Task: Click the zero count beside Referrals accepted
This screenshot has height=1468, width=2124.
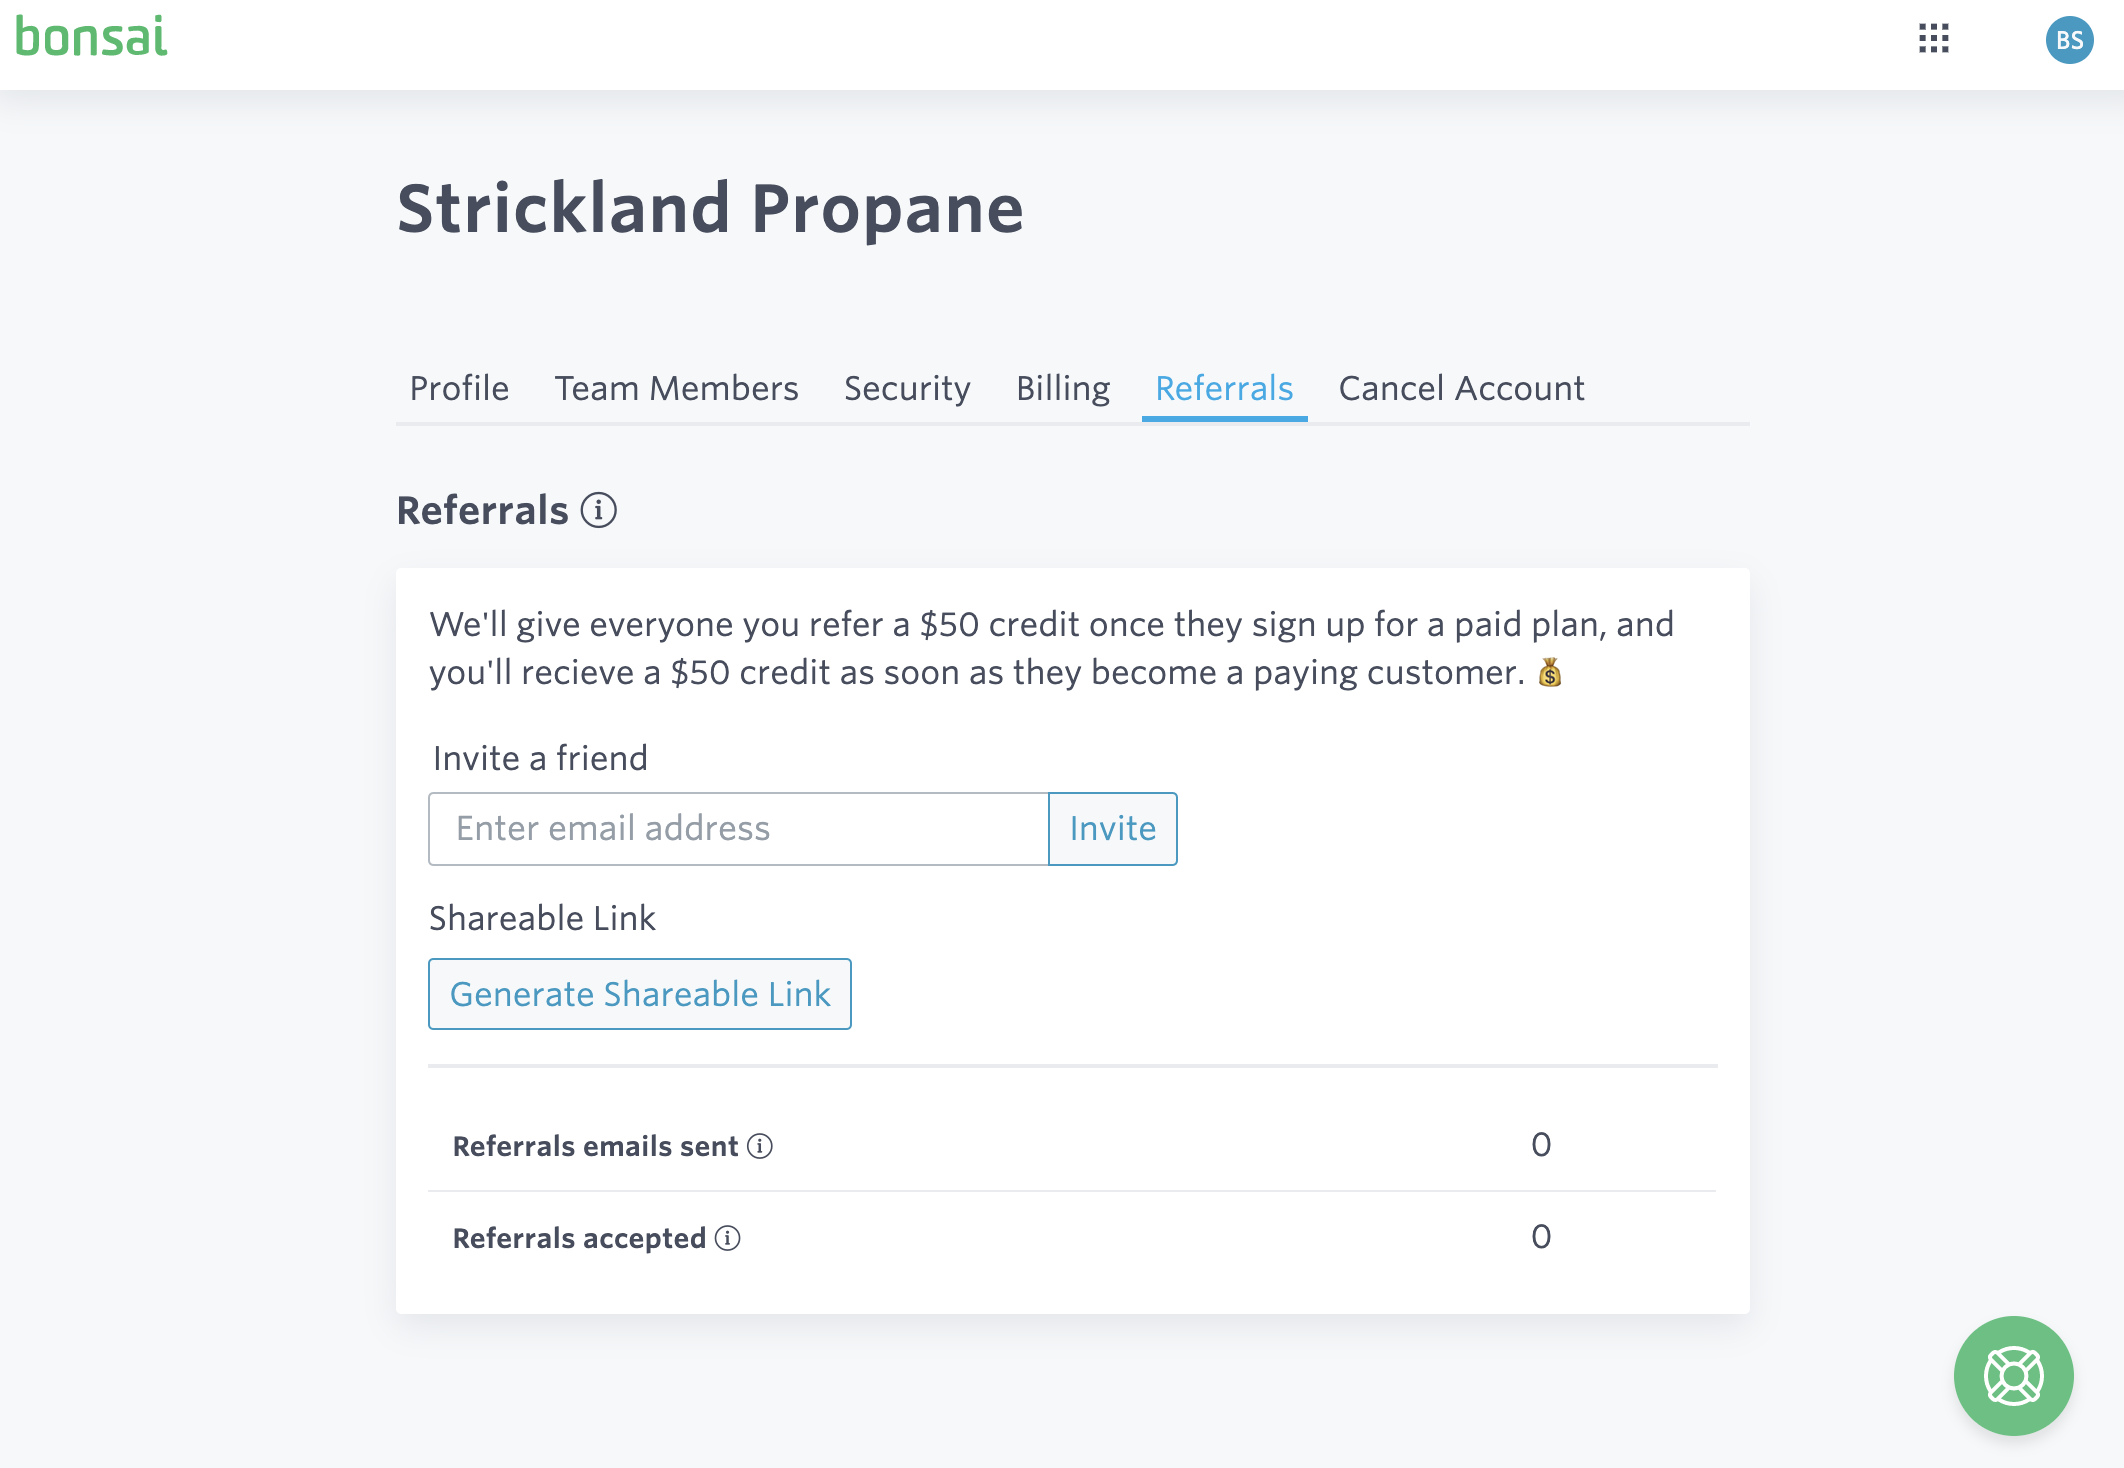Action: [1541, 1238]
